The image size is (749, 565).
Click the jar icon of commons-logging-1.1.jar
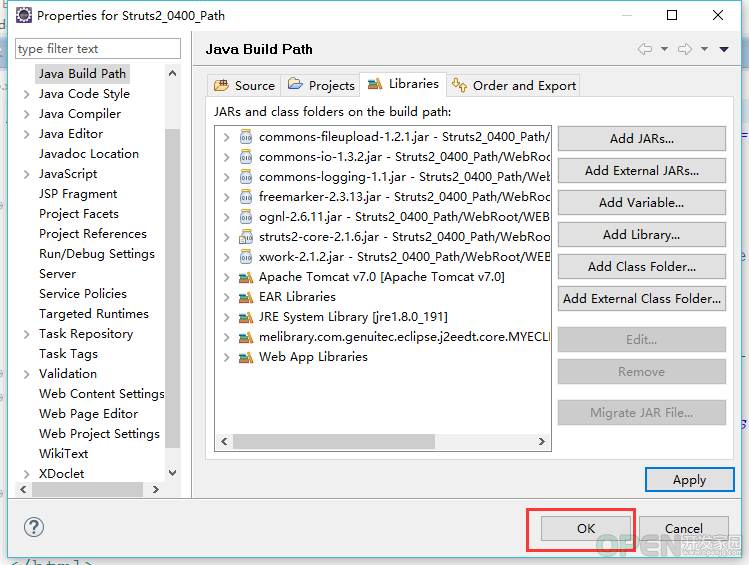coord(246,177)
